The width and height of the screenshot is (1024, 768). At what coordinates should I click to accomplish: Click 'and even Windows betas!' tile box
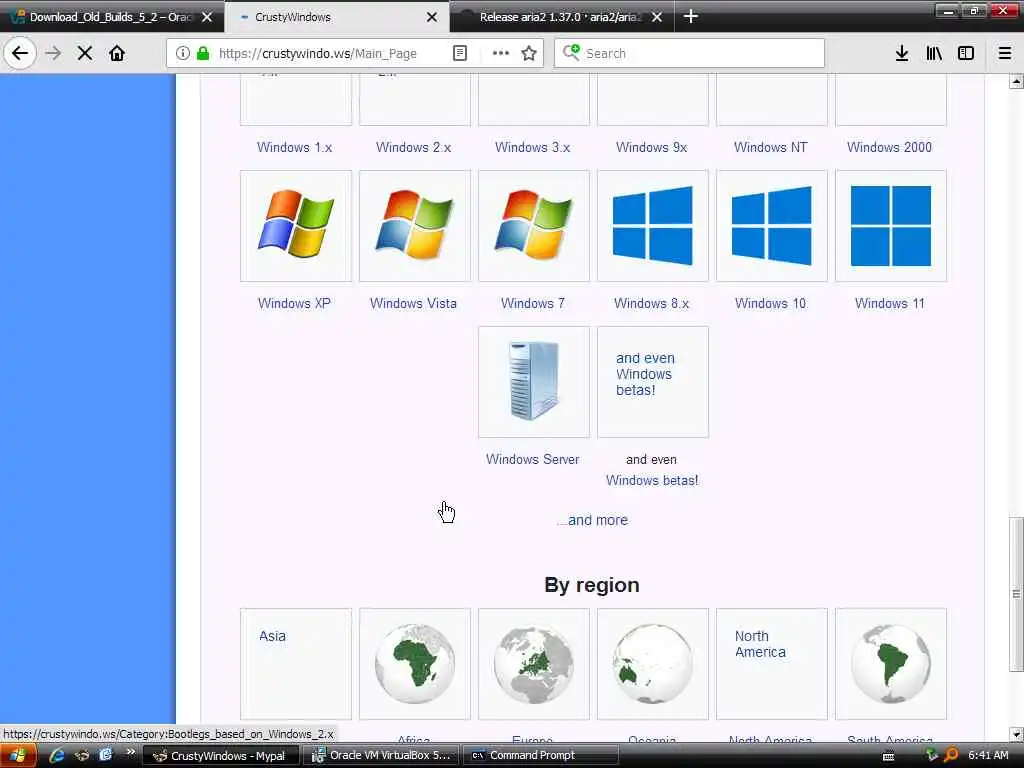[x=652, y=382]
